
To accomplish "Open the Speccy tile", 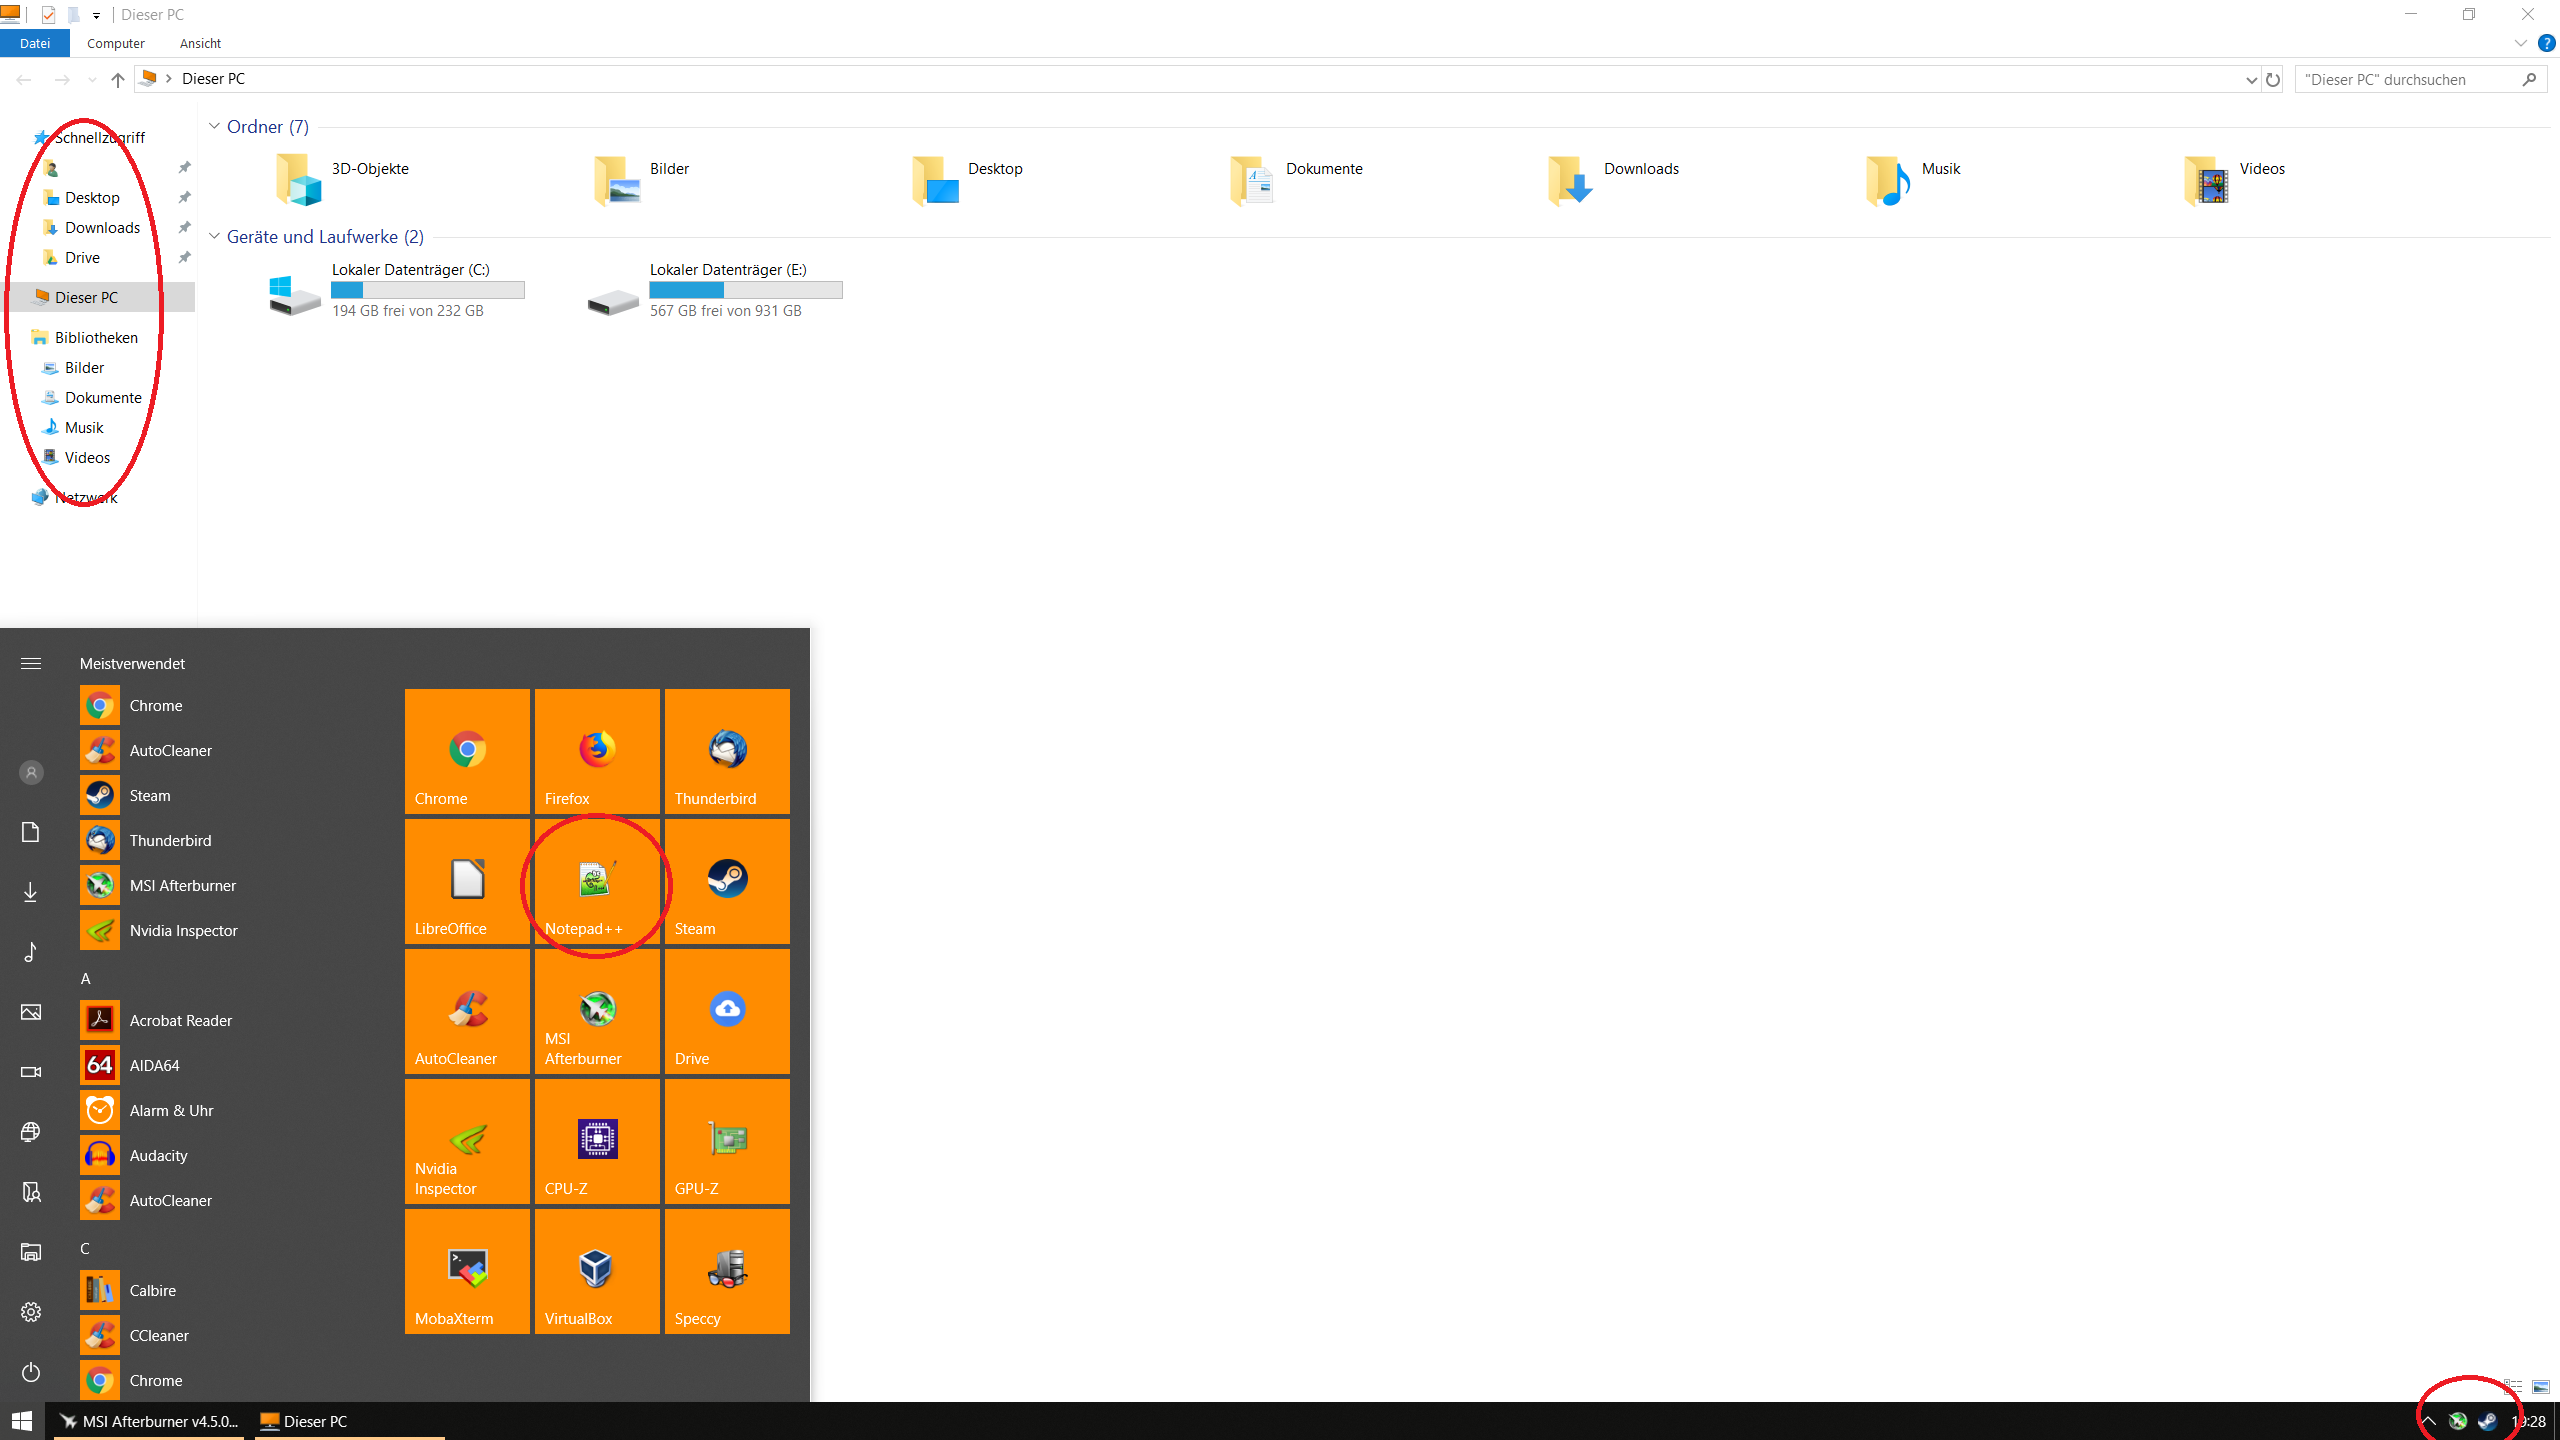I will point(727,1271).
